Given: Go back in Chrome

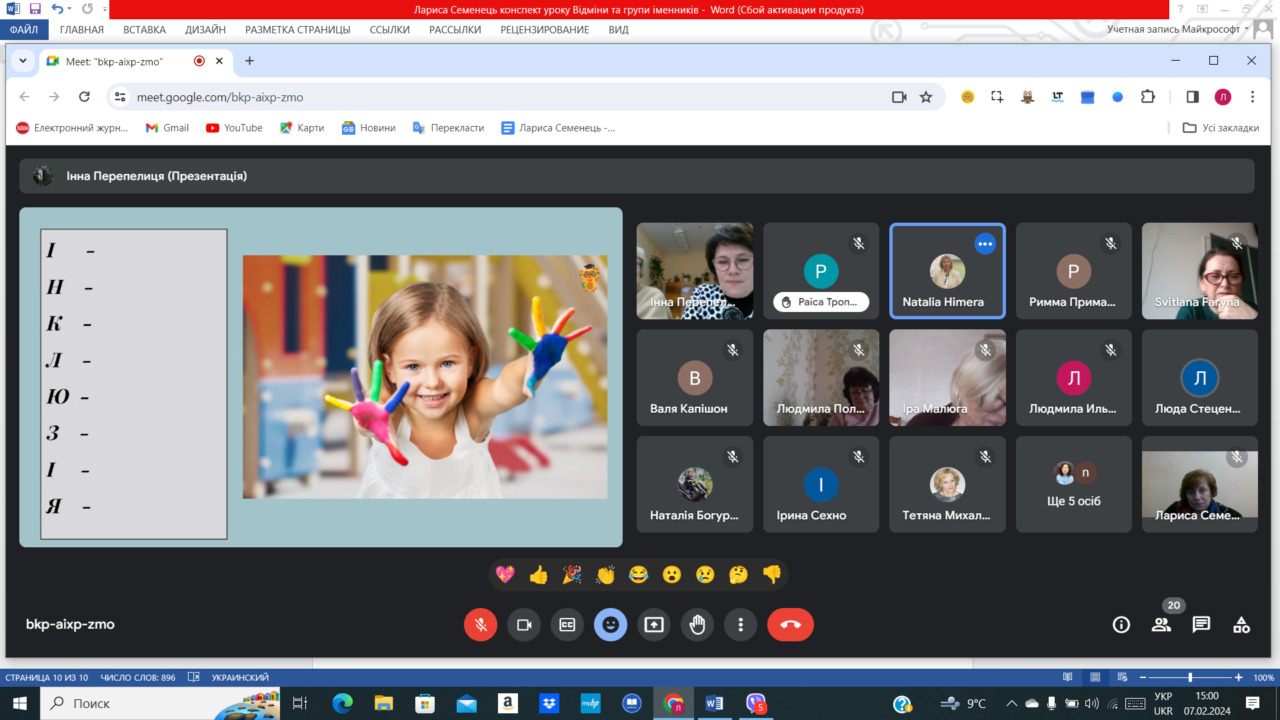Looking at the screenshot, I should tap(24, 97).
